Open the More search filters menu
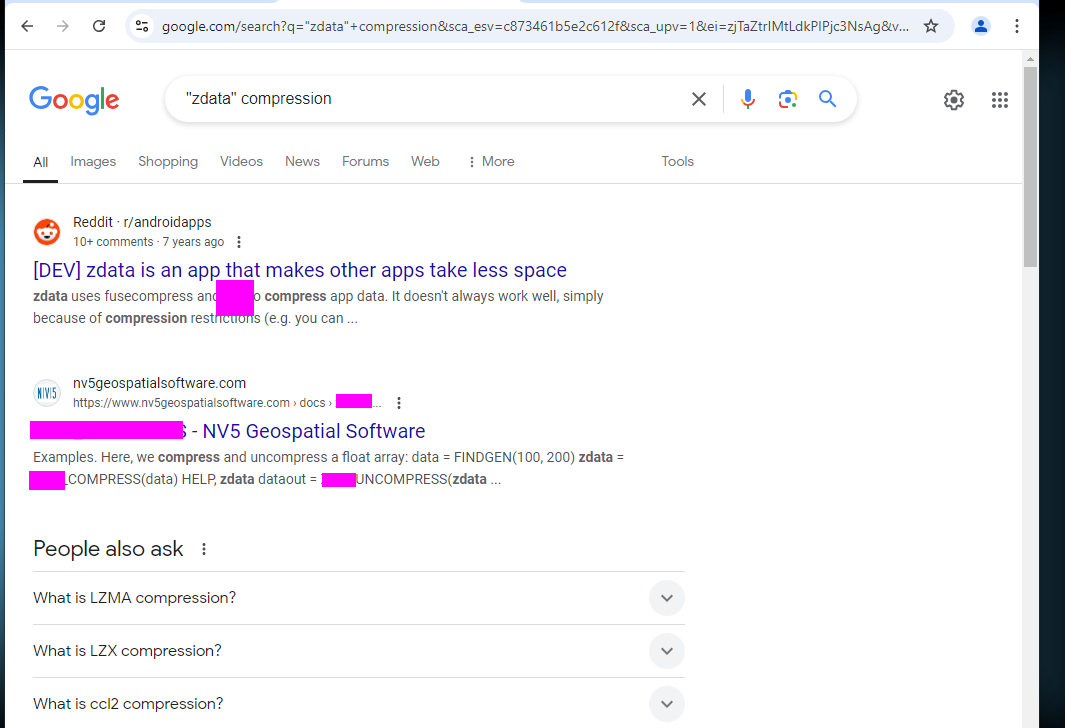 coord(491,162)
